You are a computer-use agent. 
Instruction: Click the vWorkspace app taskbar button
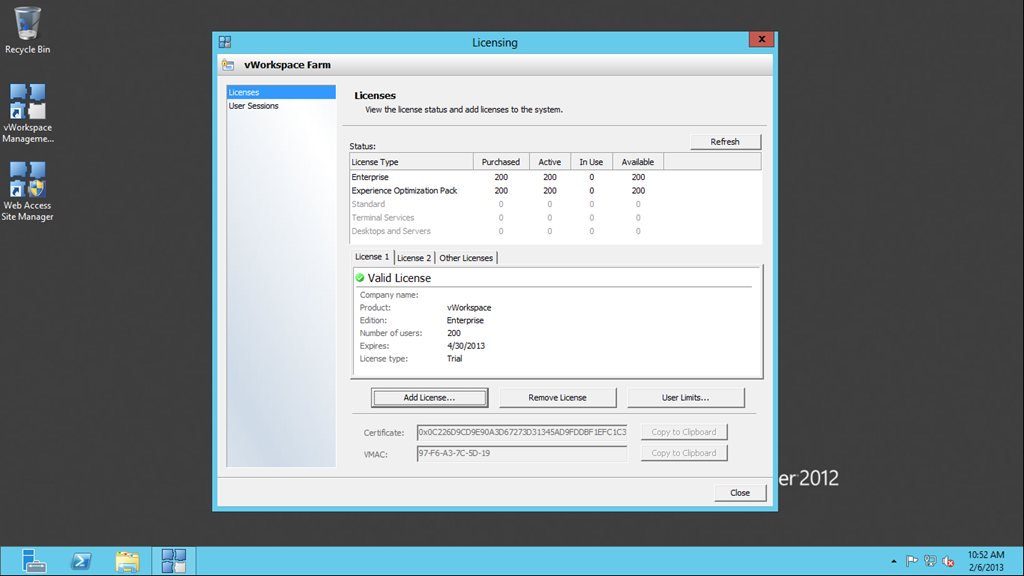coord(174,561)
